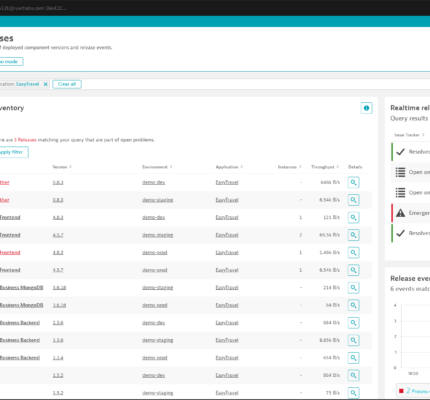
Task: Open details for Frontend 4.8.3 demo-prod row
Action: click(x=353, y=253)
